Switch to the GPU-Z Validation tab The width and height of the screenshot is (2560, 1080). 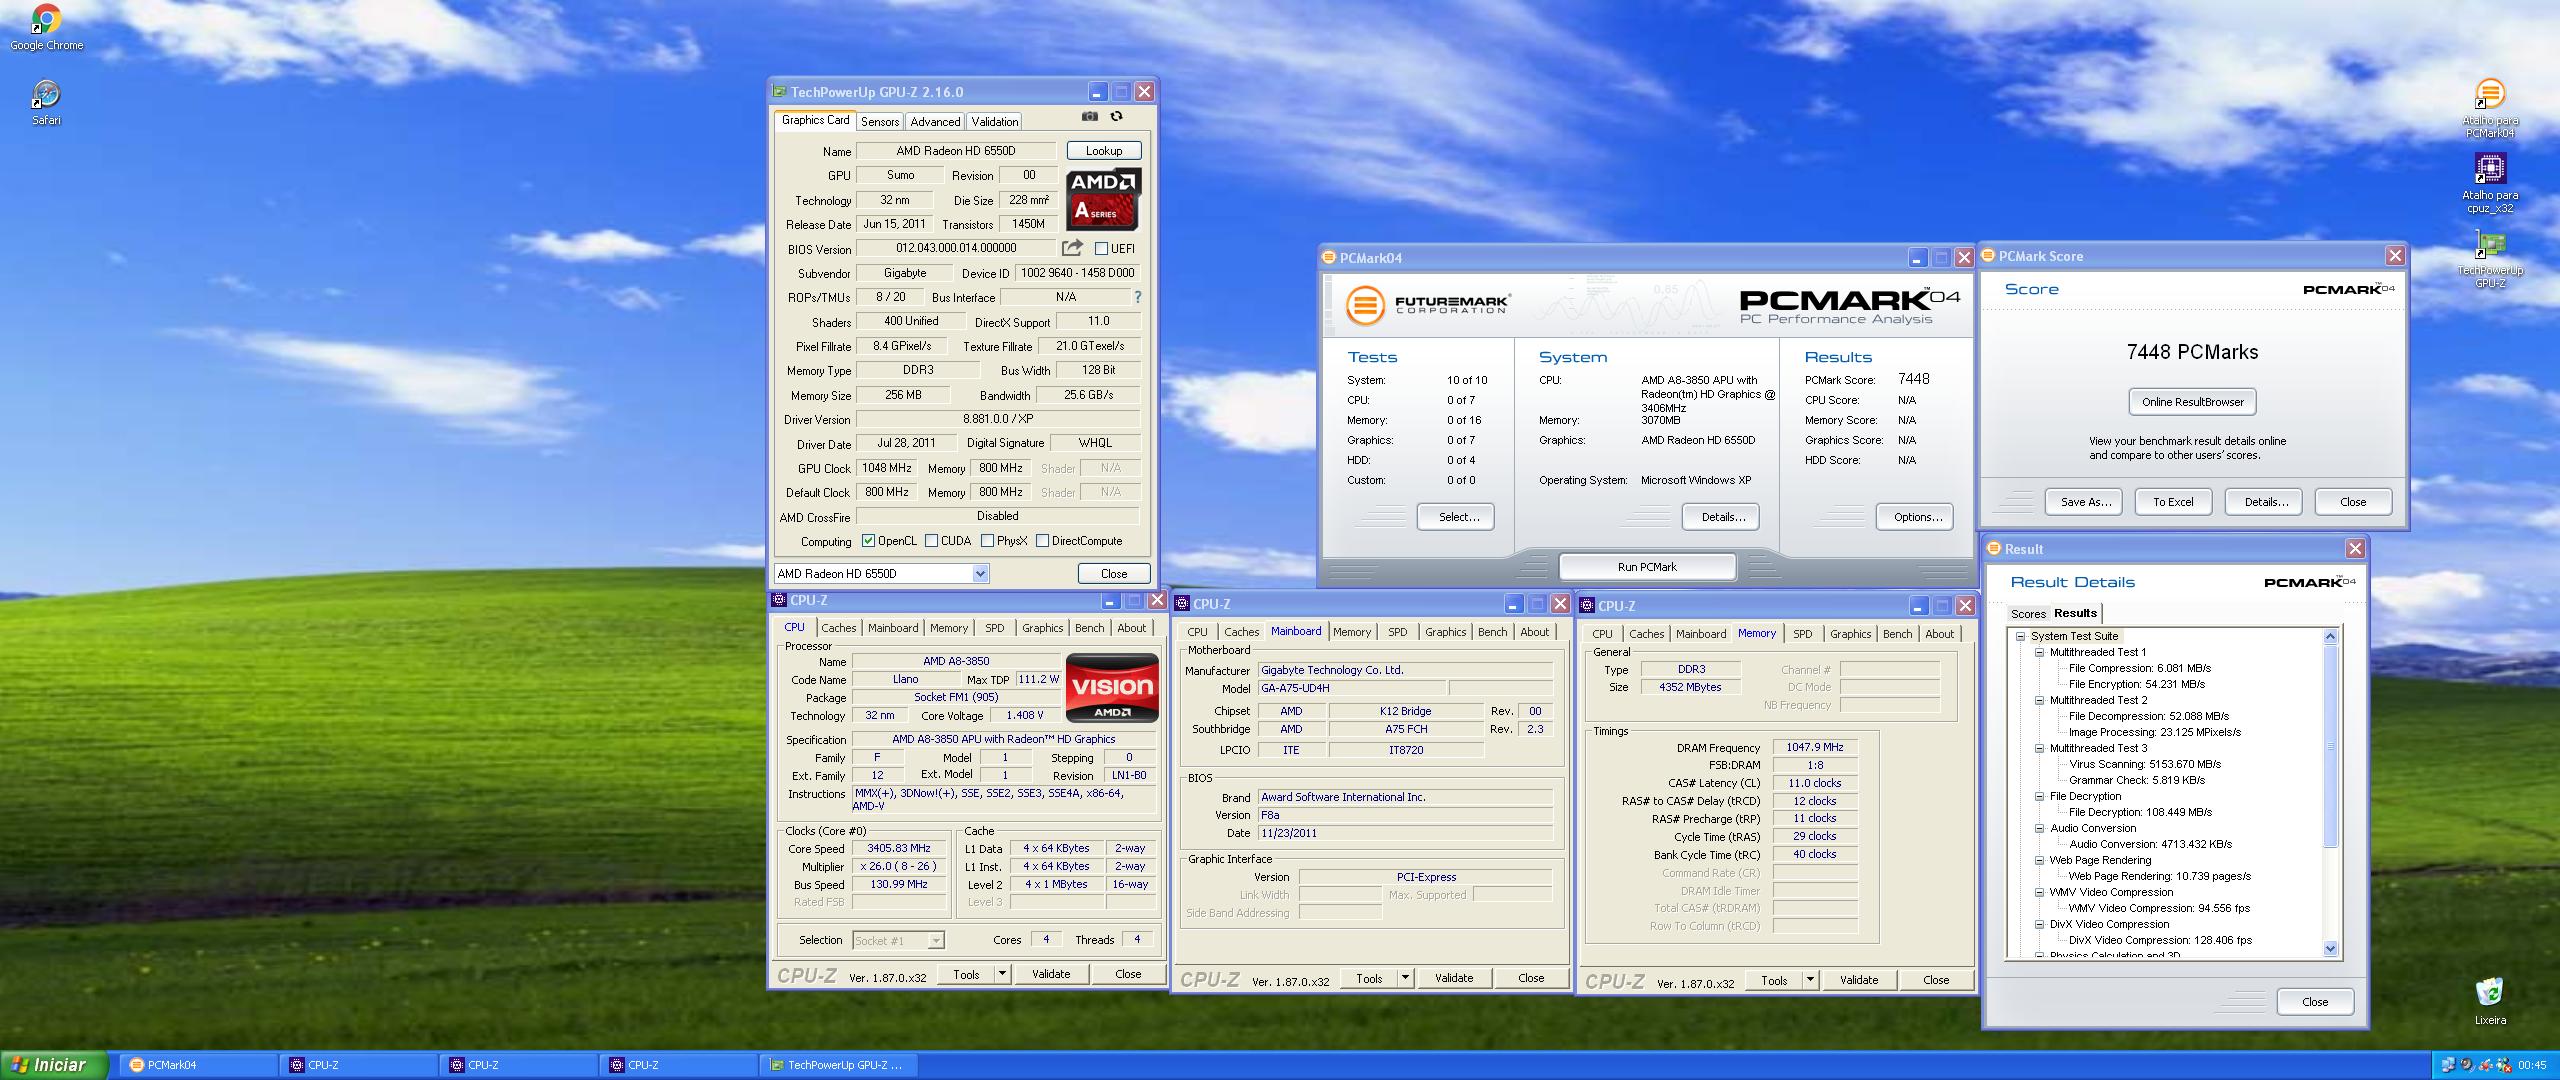click(x=995, y=122)
